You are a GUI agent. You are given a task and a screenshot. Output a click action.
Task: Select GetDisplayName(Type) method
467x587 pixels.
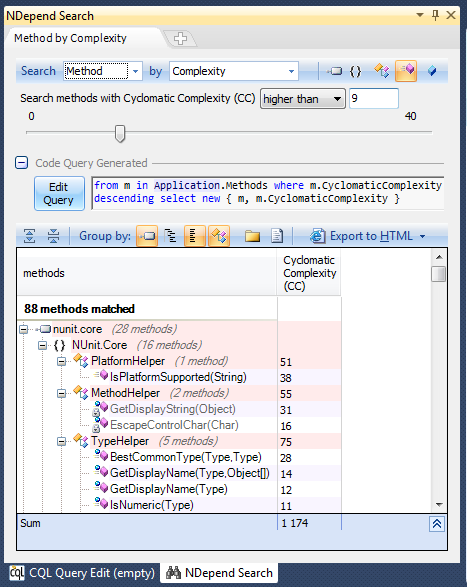(179, 489)
